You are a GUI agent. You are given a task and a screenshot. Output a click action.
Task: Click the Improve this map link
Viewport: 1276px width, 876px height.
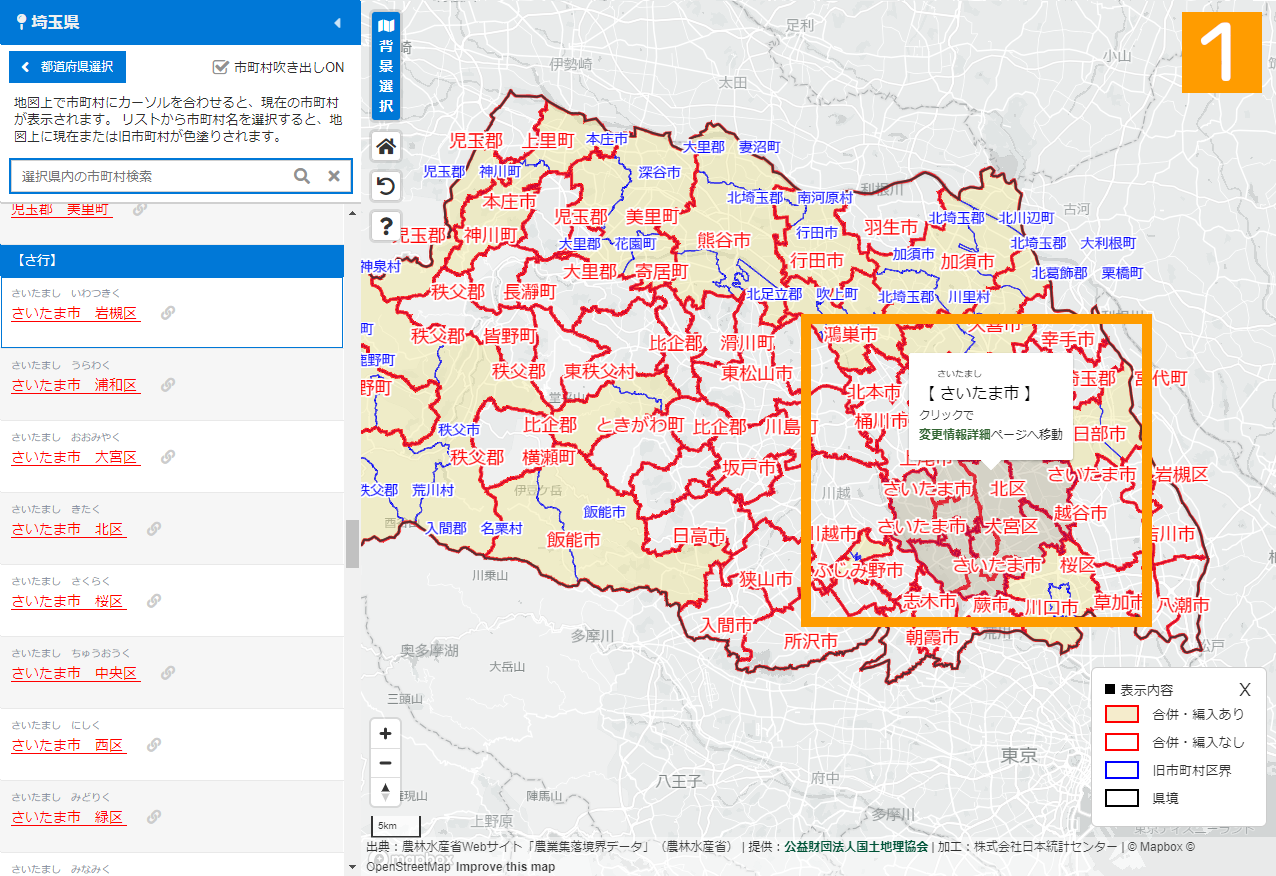pos(506,867)
